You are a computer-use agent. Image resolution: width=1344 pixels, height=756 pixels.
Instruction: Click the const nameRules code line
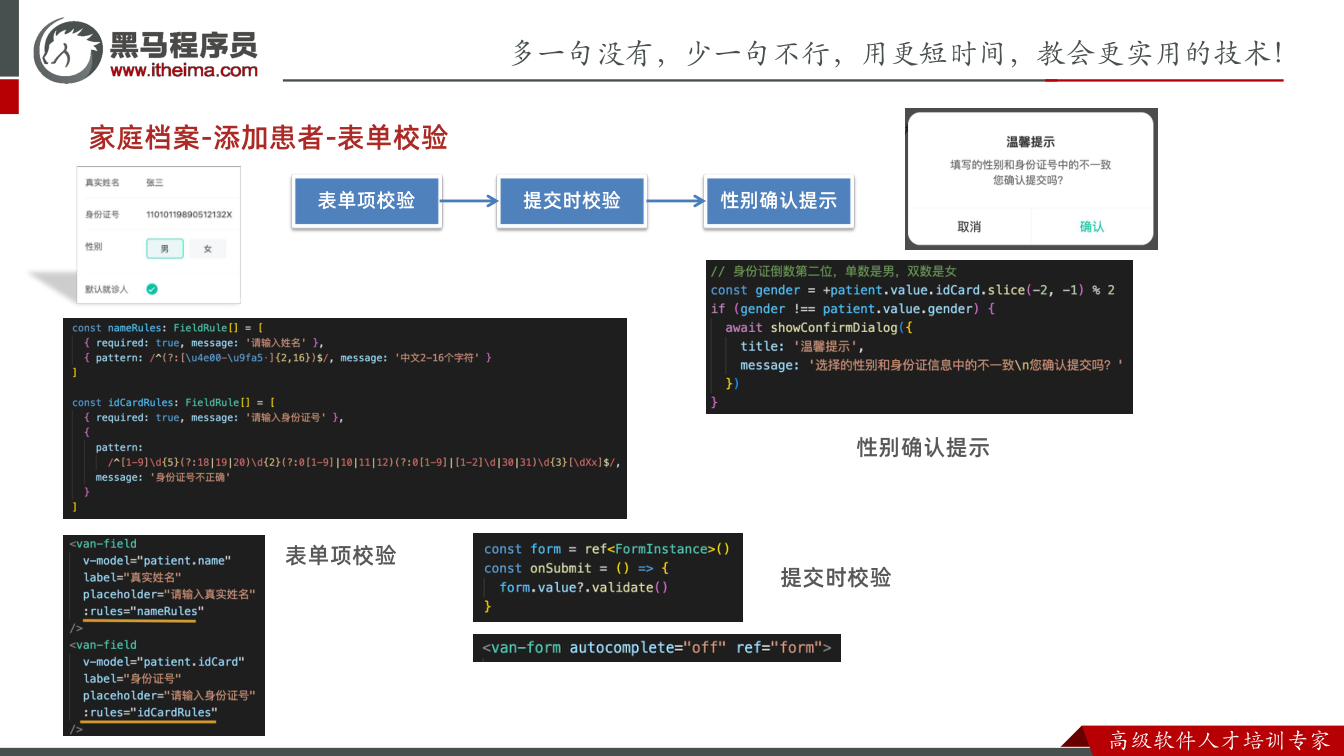tap(167, 328)
